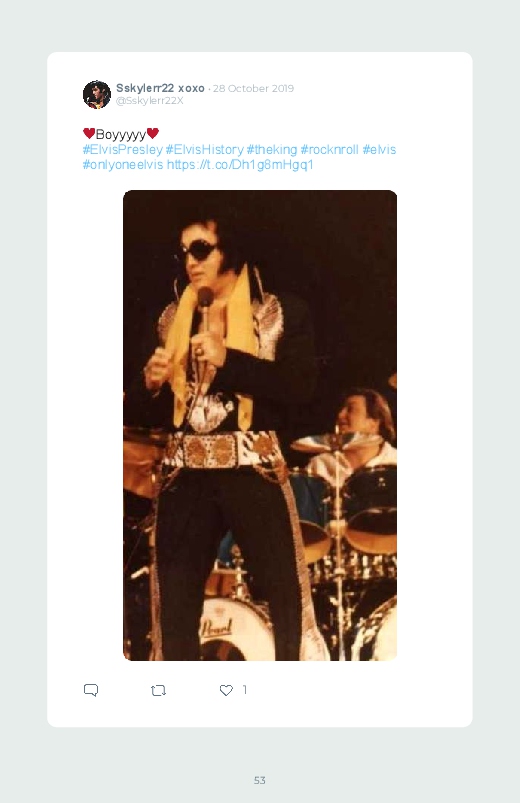This screenshot has height=803, width=520.
Task: Open the 28 October 2019 timestamp
Action: 254,88
